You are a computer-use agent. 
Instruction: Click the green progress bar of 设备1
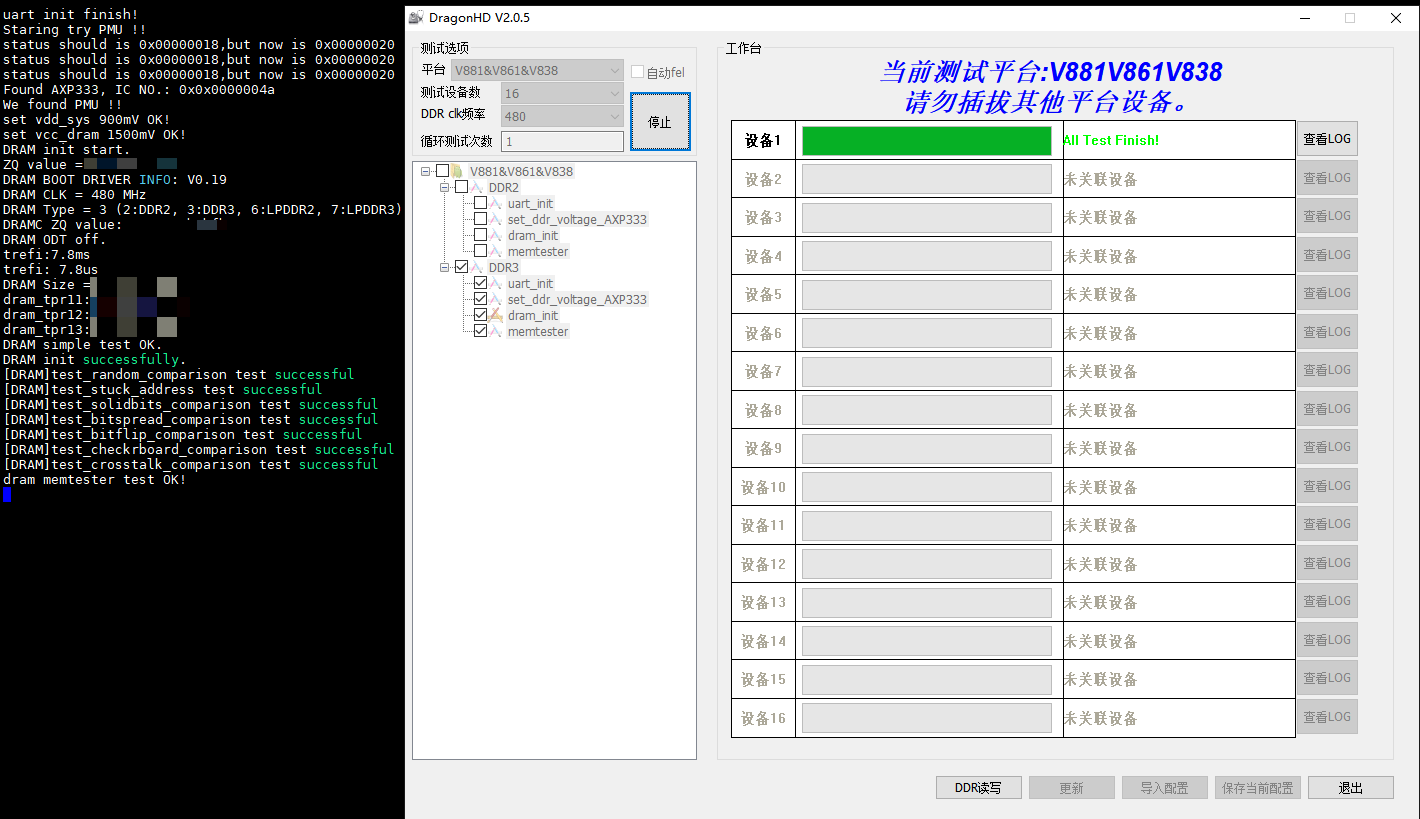(926, 140)
